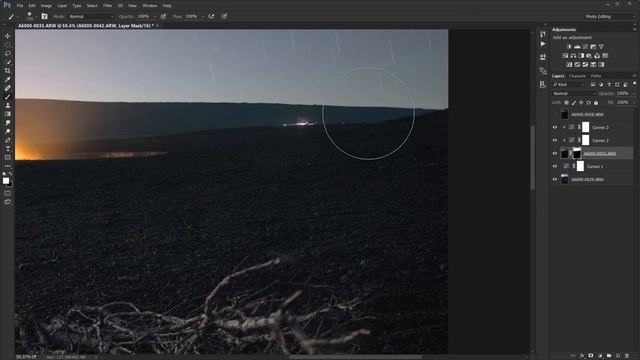The height and width of the screenshot is (360, 640).
Task: Open the brush preset picker arrow
Action: [36, 17]
